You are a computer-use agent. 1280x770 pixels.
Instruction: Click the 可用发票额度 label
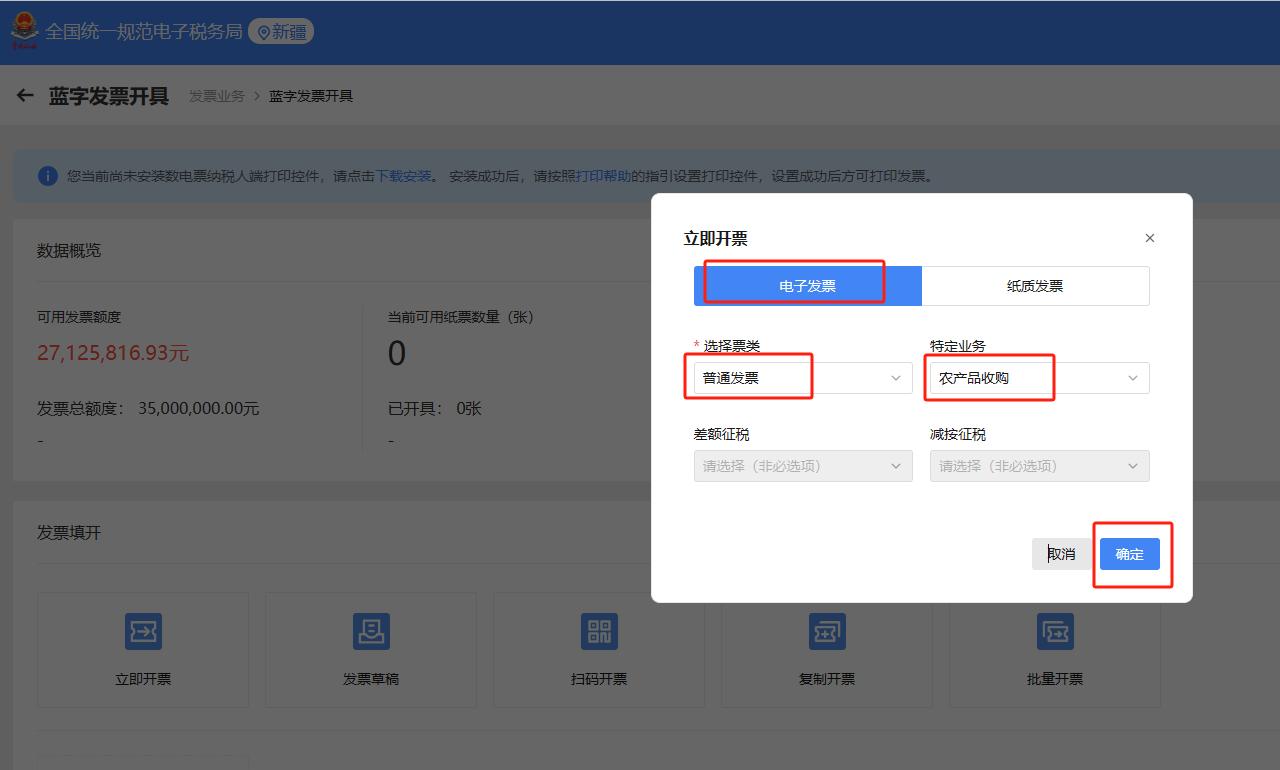click(x=79, y=317)
